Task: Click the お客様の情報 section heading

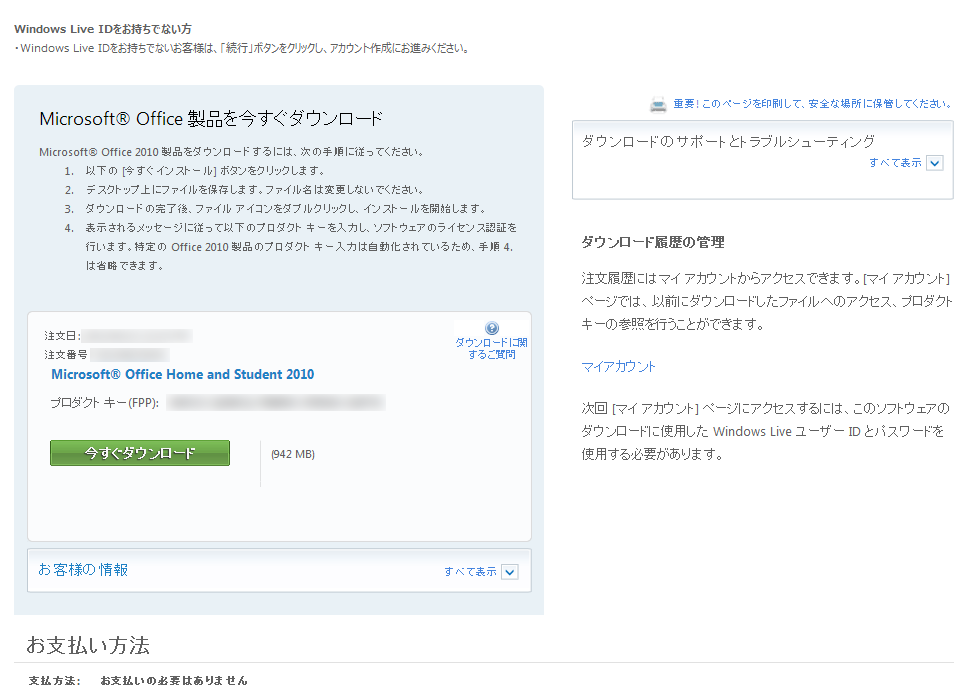Action: pyautogui.click(x=83, y=569)
